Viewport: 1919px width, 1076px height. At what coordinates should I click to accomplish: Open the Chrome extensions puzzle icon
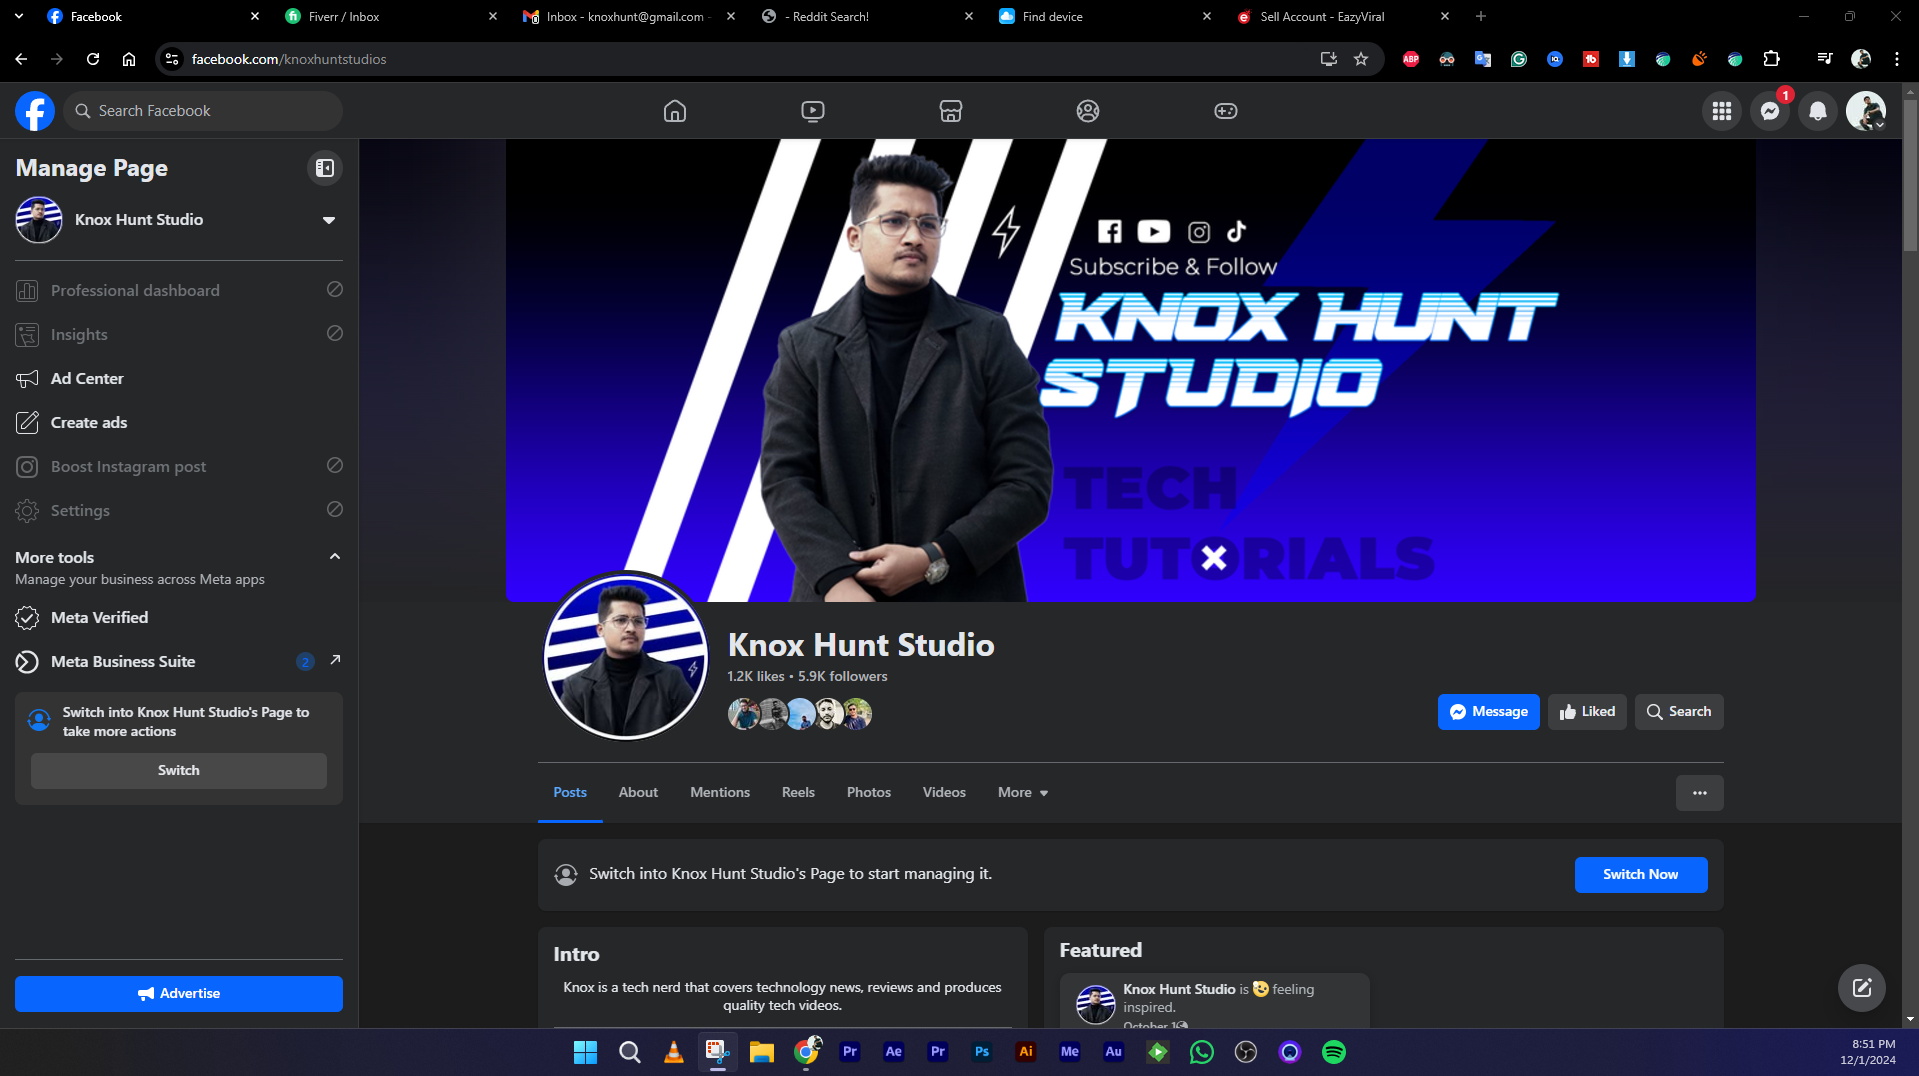(x=1771, y=59)
